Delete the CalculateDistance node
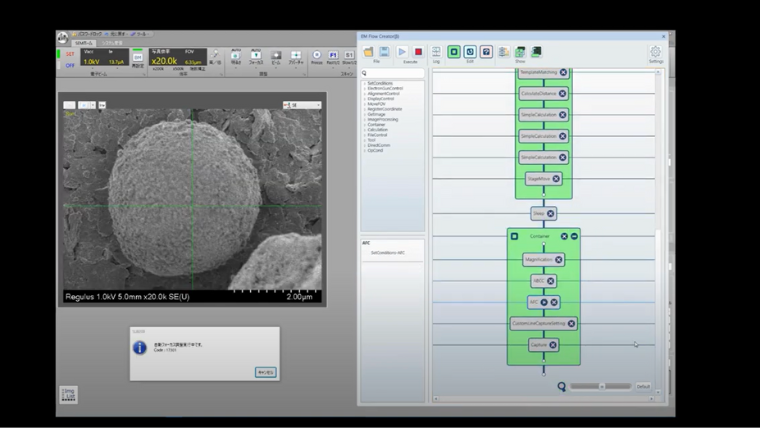This screenshot has width=760, height=428. (x=562, y=94)
